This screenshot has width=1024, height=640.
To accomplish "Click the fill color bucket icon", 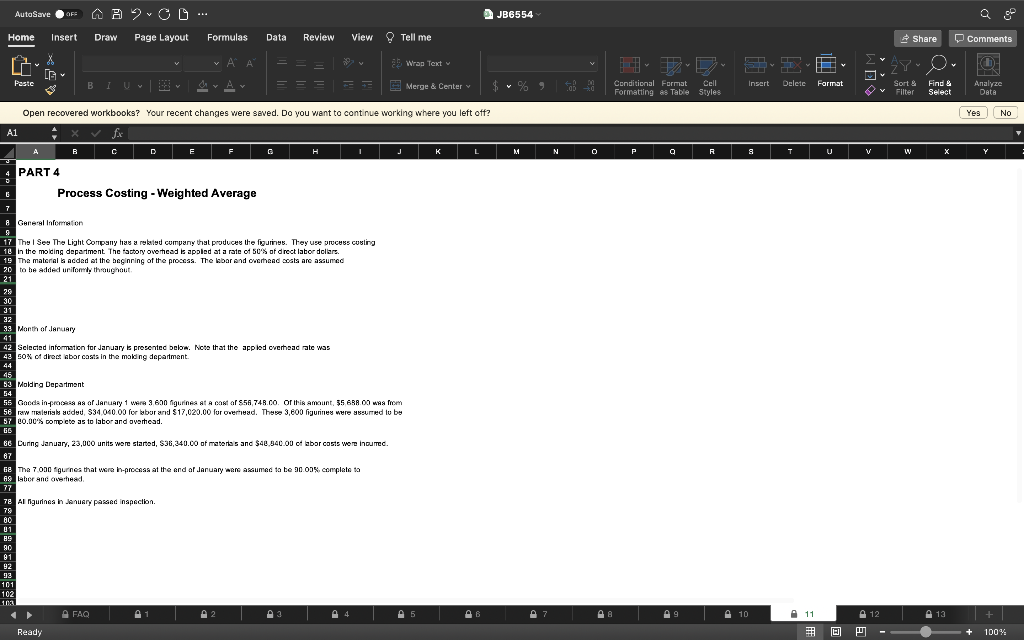I will click(x=202, y=86).
